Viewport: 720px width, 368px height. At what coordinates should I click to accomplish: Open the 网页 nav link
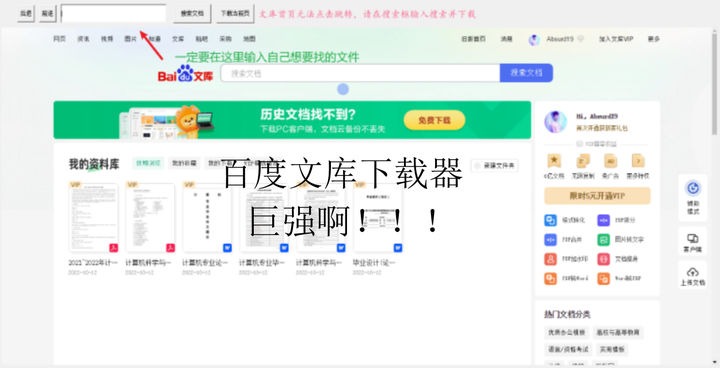point(60,39)
